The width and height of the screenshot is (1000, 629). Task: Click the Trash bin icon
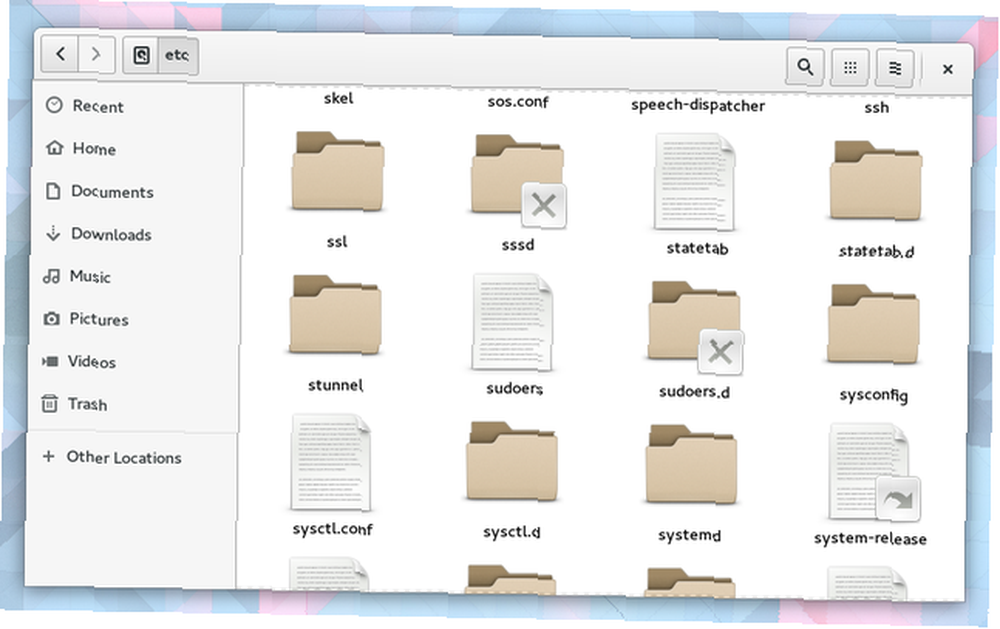[x=49, y=403]
